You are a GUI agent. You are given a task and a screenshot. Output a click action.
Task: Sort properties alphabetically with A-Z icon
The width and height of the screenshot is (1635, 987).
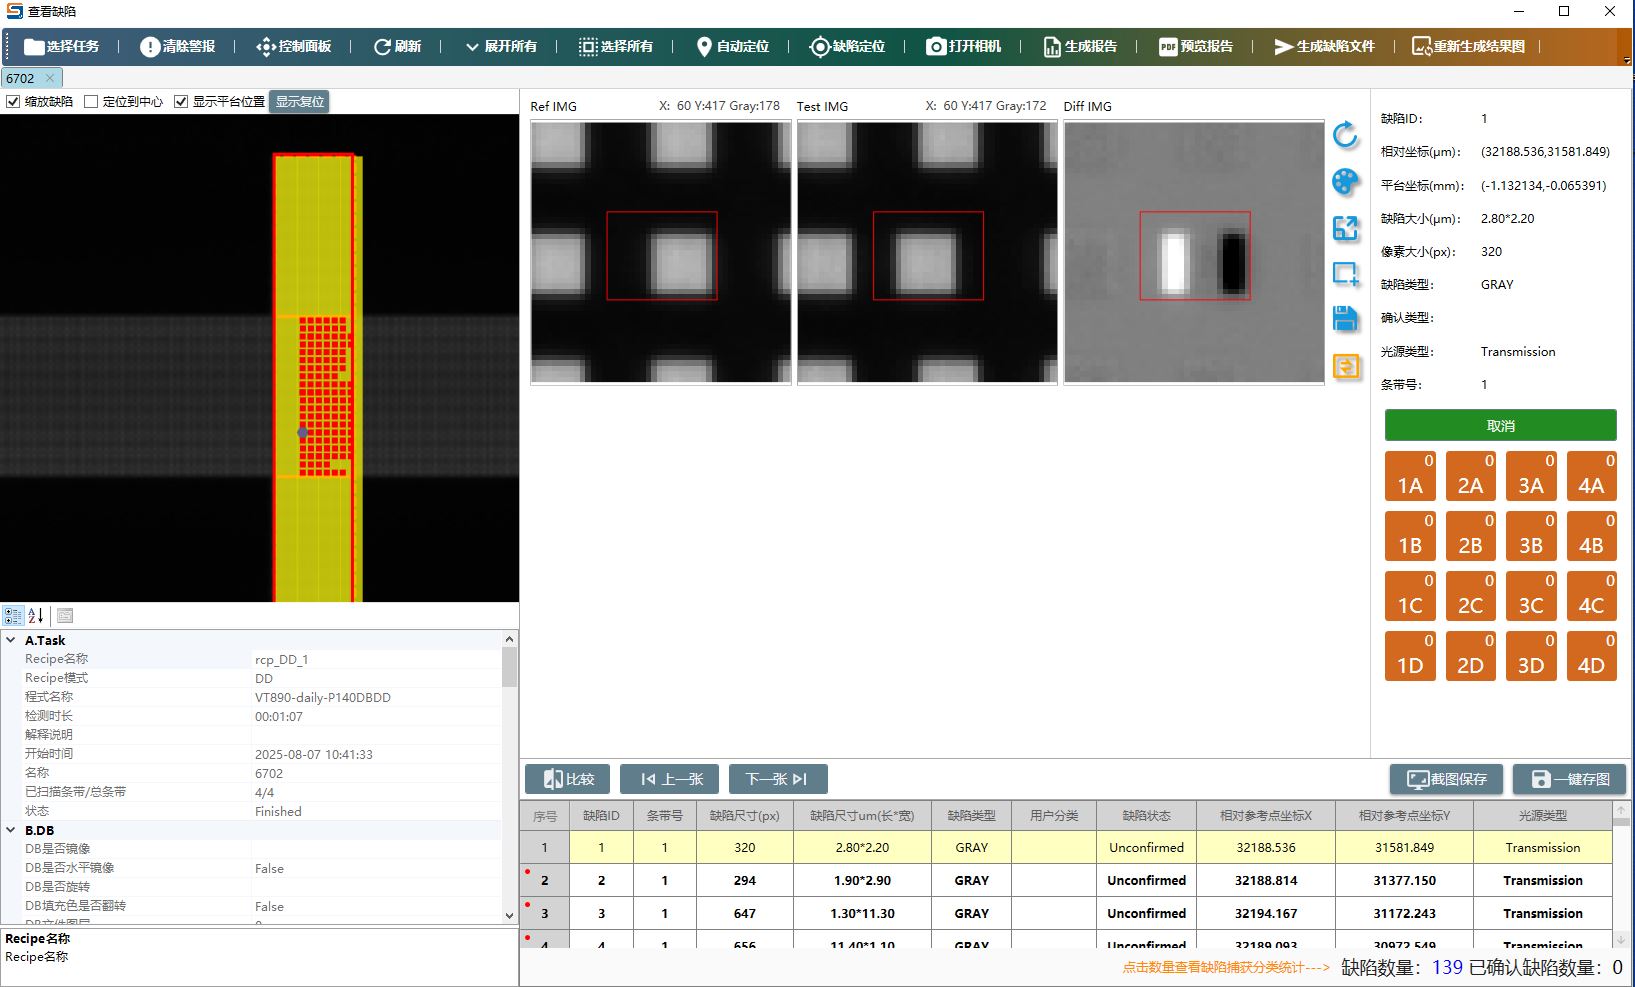point(36,616)
